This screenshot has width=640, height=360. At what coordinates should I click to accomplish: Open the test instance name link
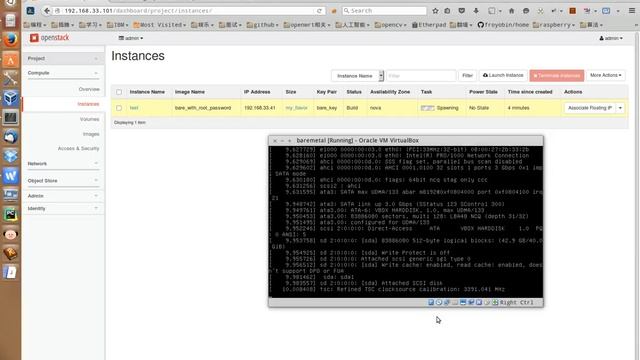(134, 108)
